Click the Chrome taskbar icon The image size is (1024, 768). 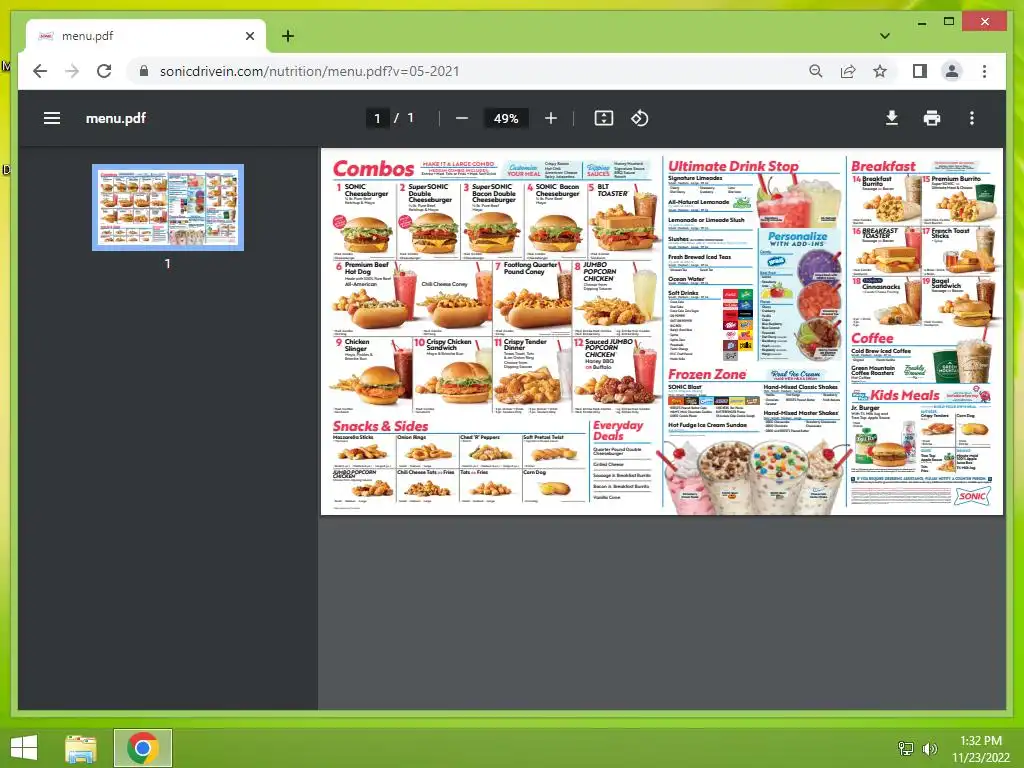point(143,748)
